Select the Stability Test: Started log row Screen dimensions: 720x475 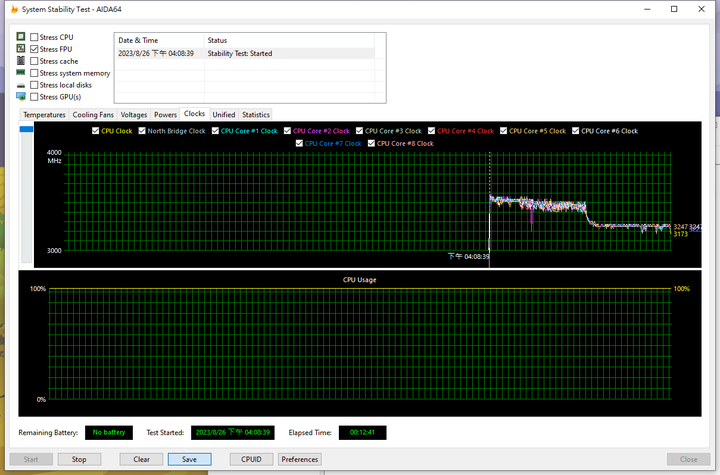pos(245,53)
